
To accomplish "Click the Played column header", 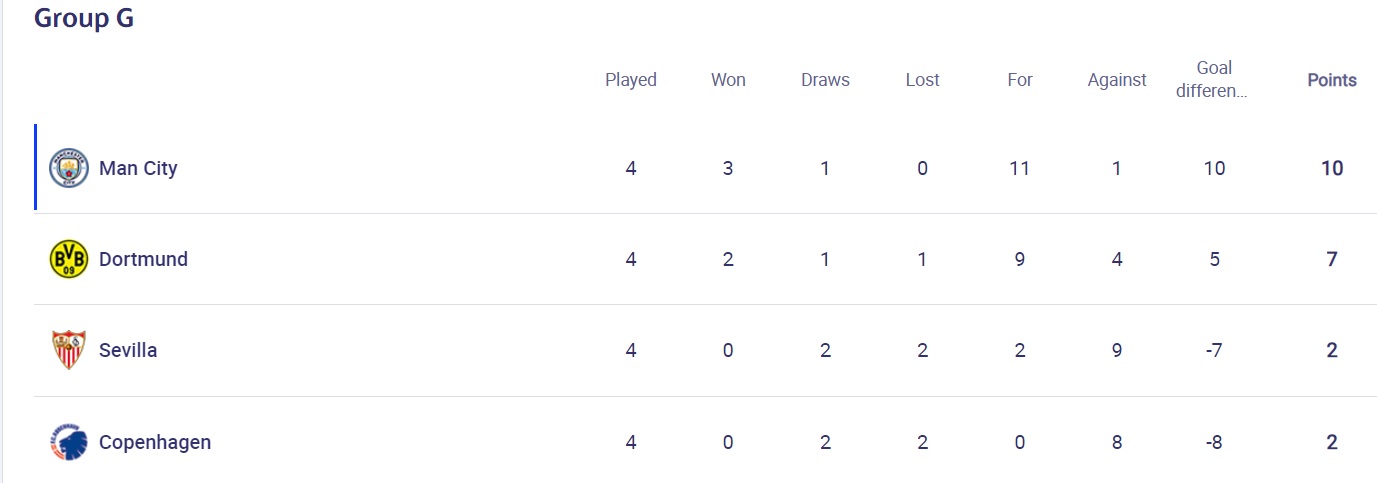I will (x=631, y=80).
